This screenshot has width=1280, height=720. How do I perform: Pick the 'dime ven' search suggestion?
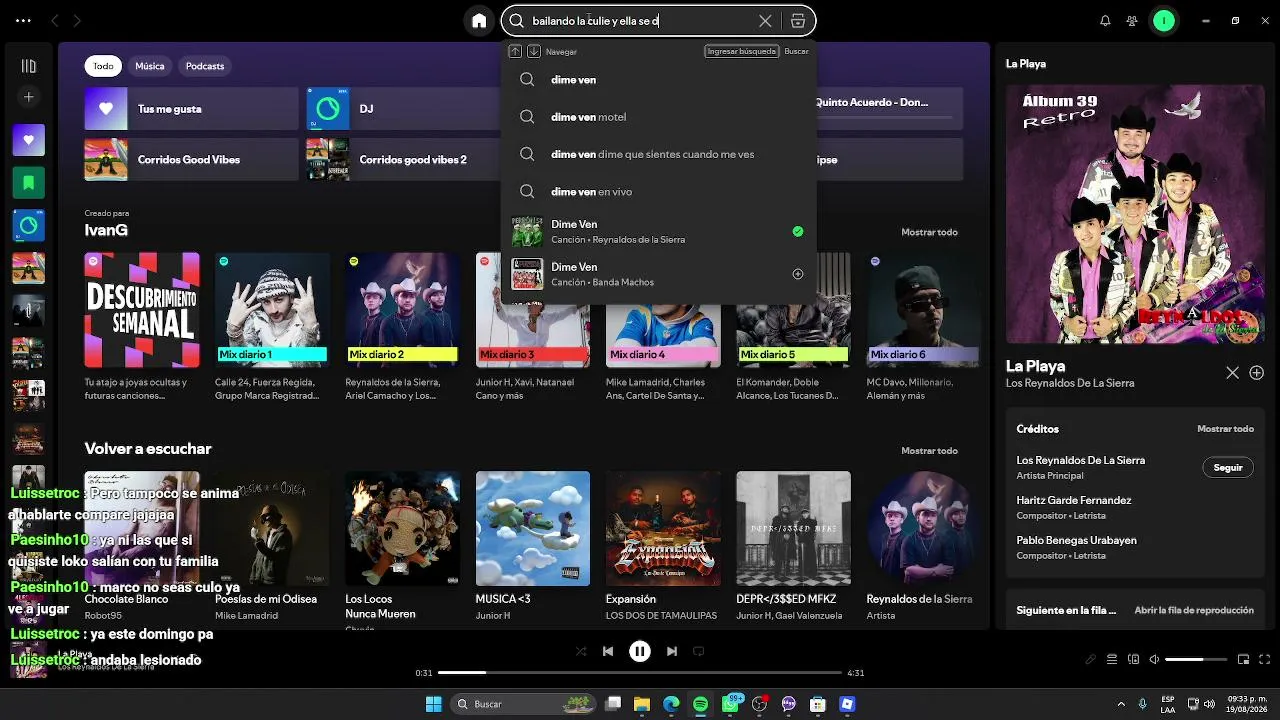pos(658,80)
